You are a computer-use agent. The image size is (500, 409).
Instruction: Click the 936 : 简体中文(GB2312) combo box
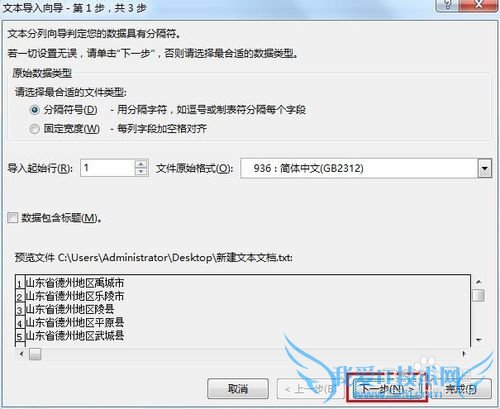tap(366, 168)
